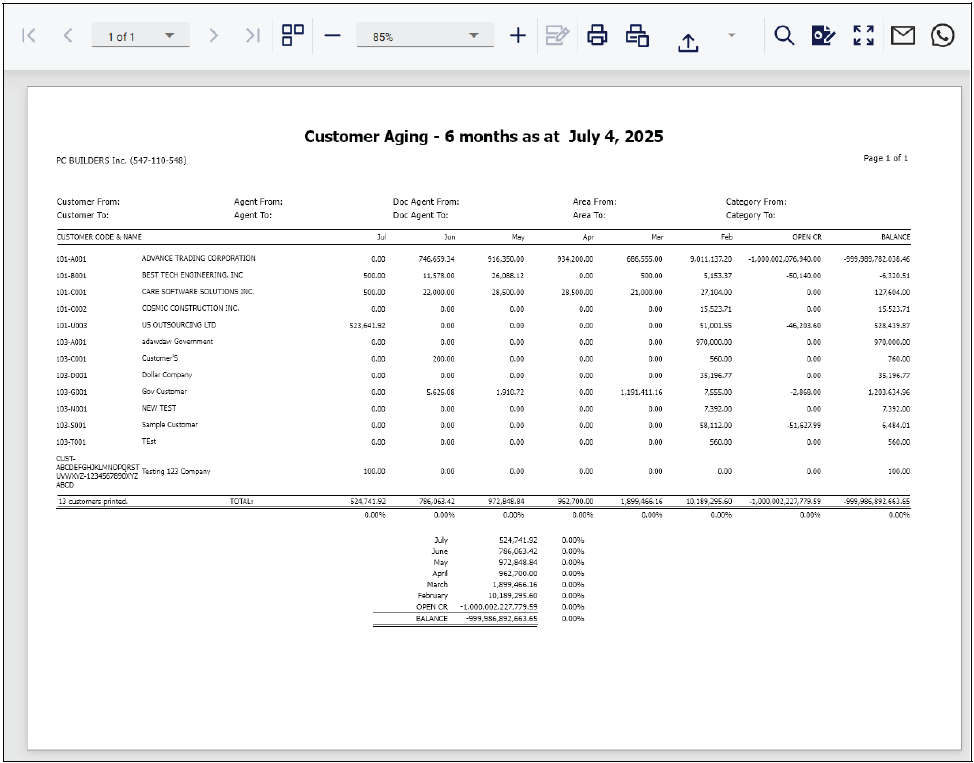Click 'Dollar Company' row name

[167, 375]
